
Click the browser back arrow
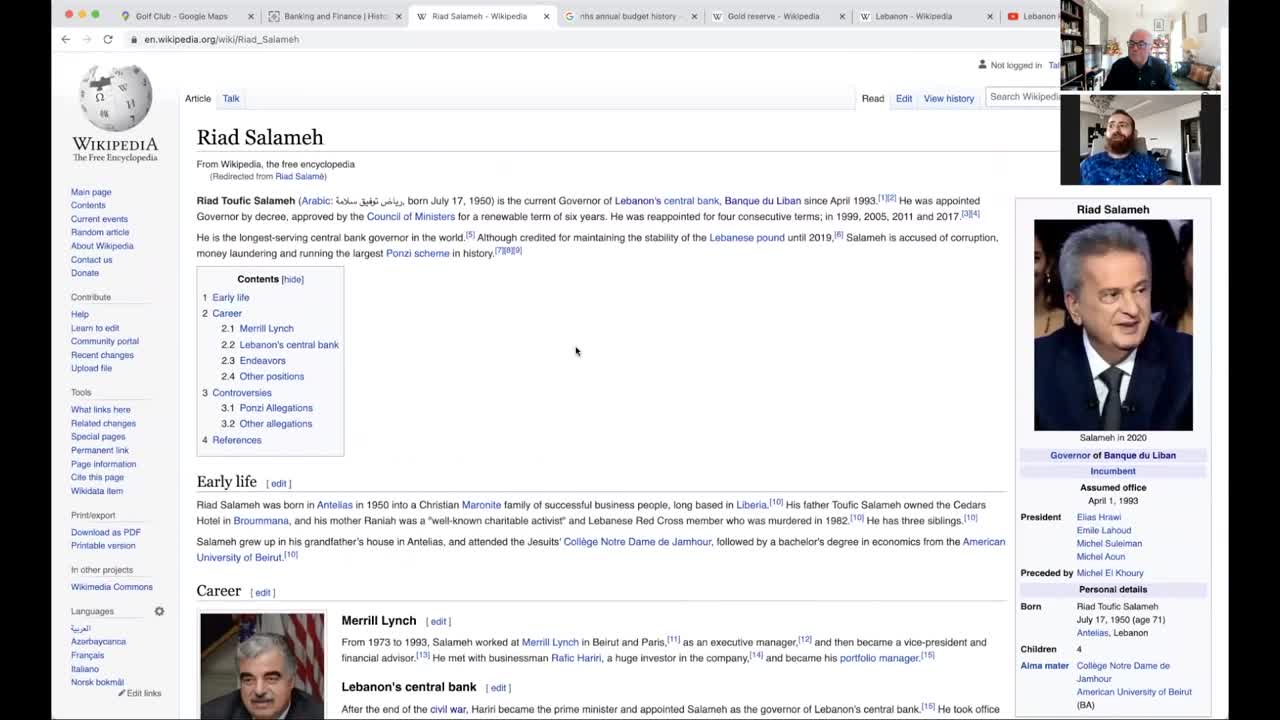[66, 39]
